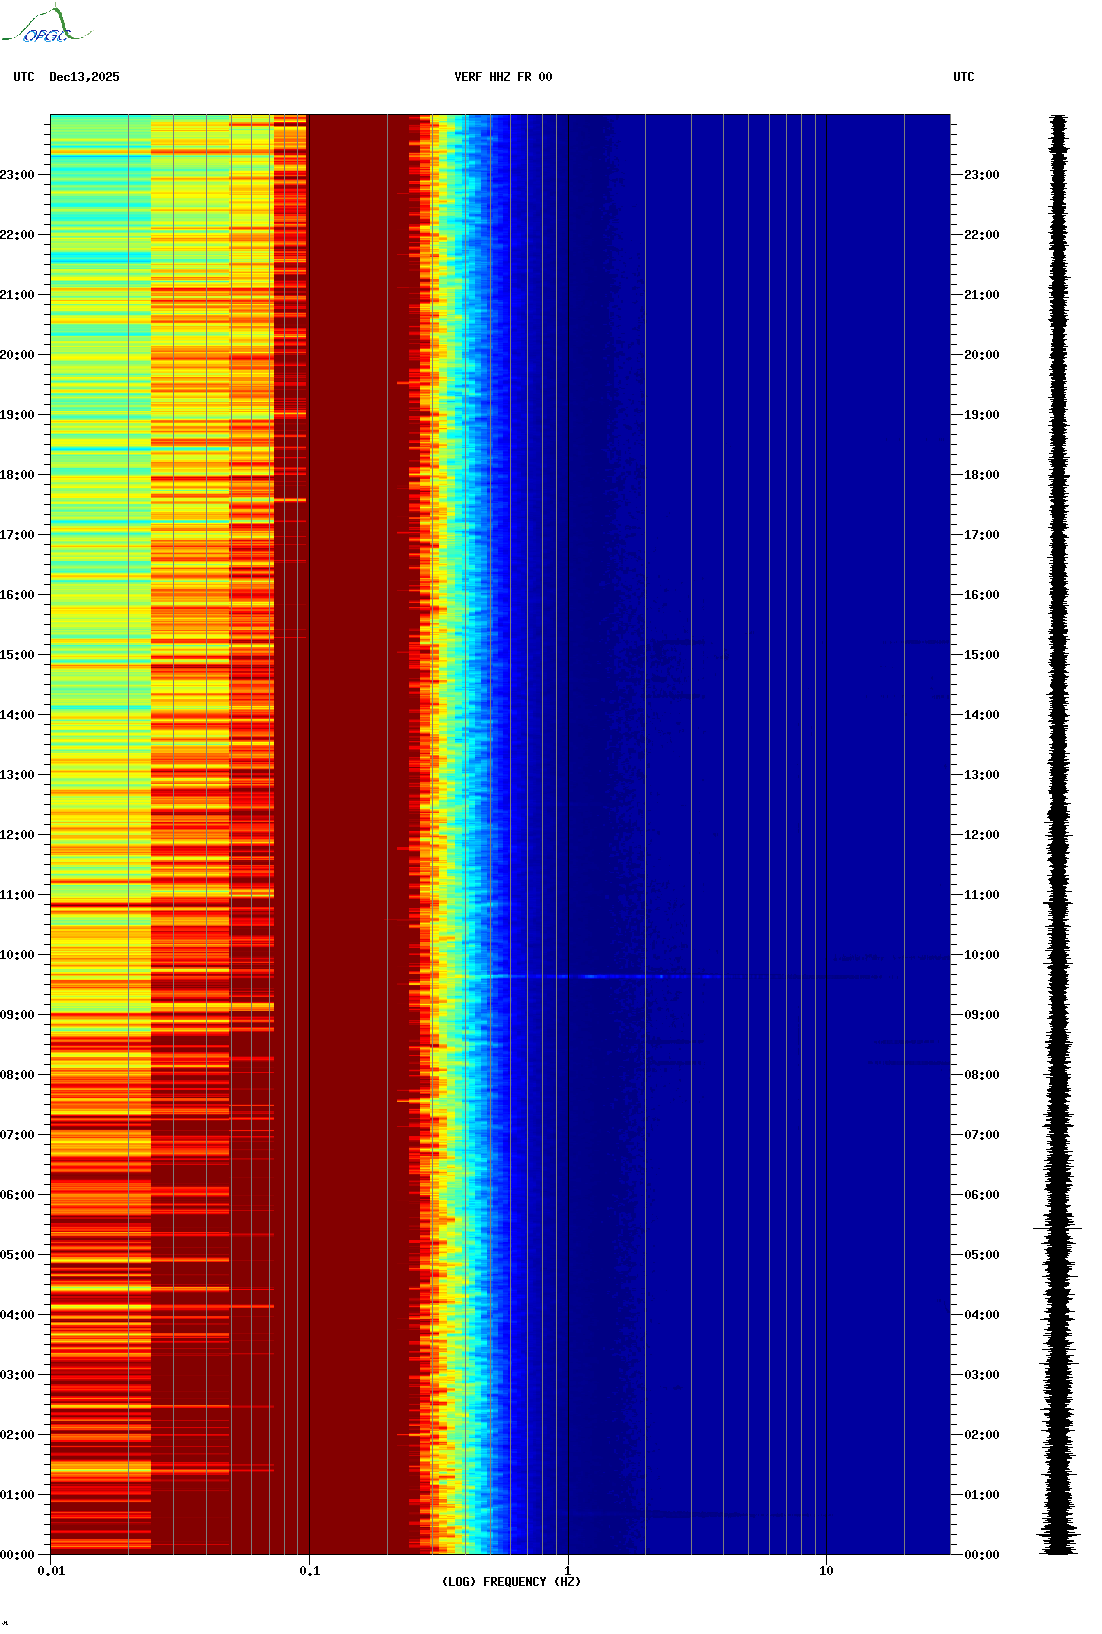Click the (LOG) FREQUENCY (HZ) axis title

[x=511, y=1582]
